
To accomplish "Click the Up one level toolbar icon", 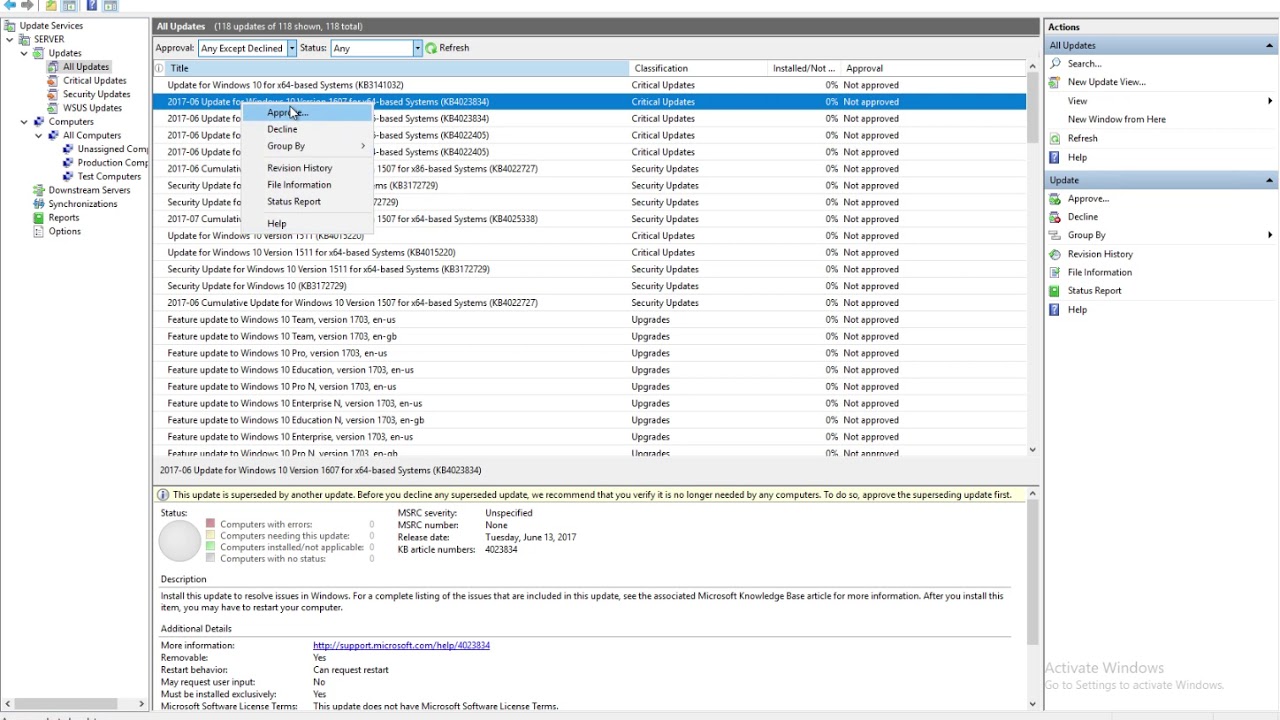I will (x=51, y=5).
